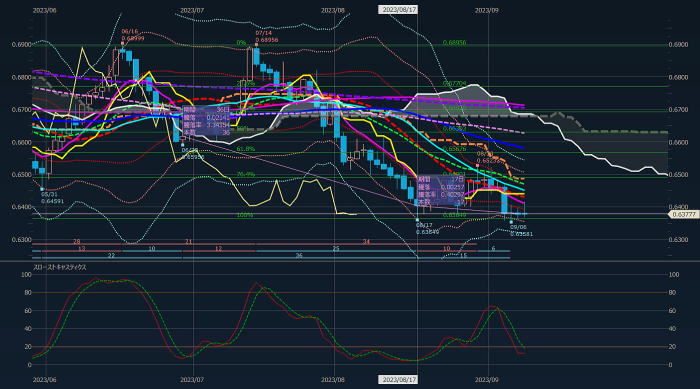This screenshot has width=700, height=389.
Task: Click the bar count label 15
Action: pyautogui.click(x=463, y=255)
